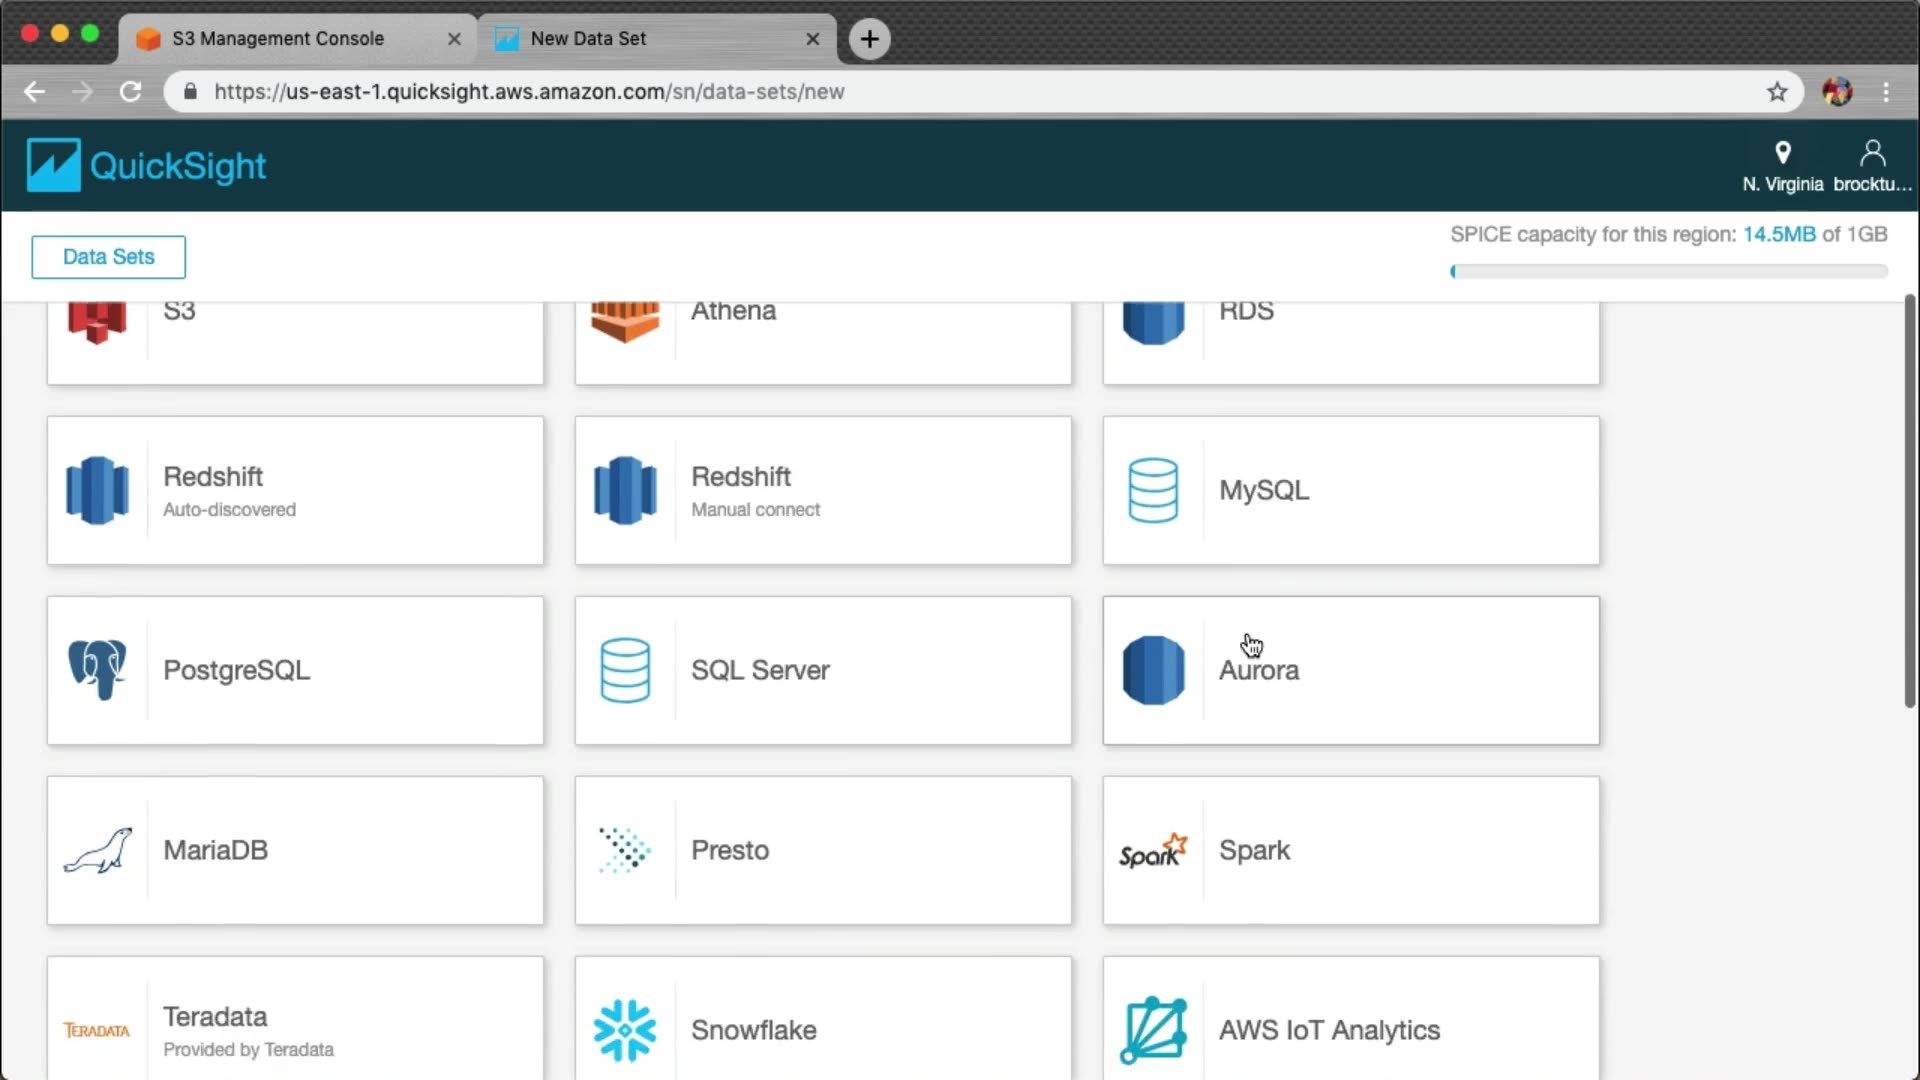Screen dimensions: 1920x1080
Task: Select the AWS IoT Analytics icon
Action: pyautogui.click(x=1153, y=1030)
